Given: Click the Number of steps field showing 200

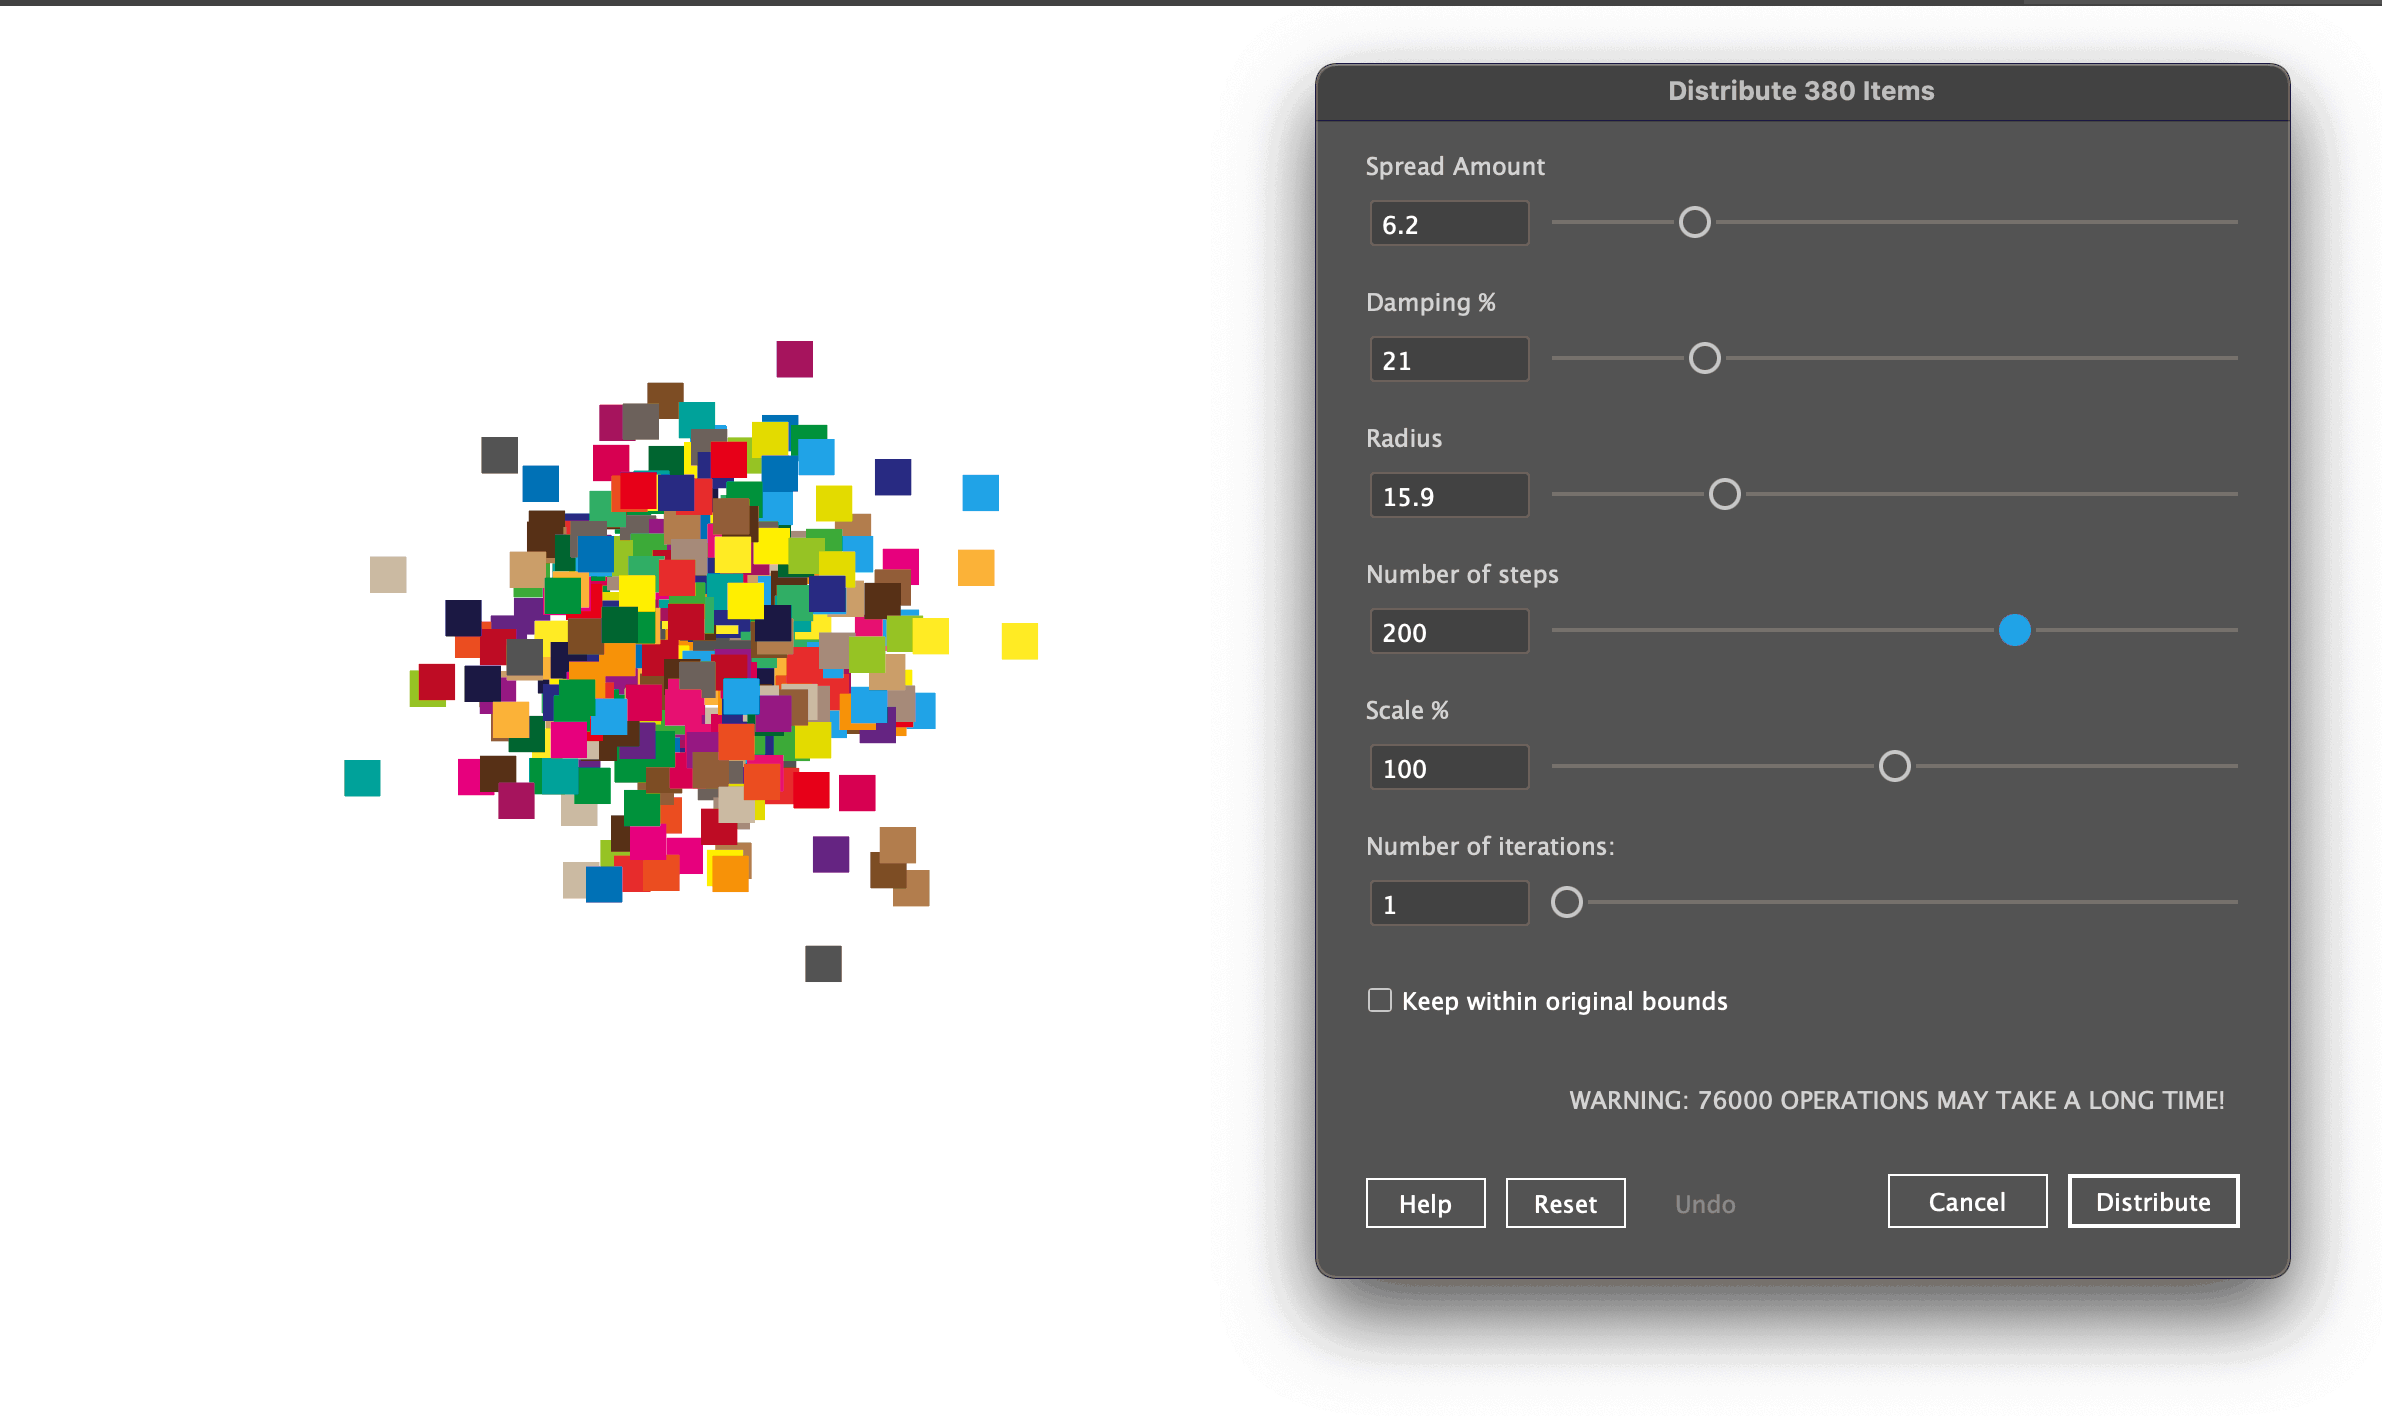Looking at the screenshot, I should coord(1448,632).
